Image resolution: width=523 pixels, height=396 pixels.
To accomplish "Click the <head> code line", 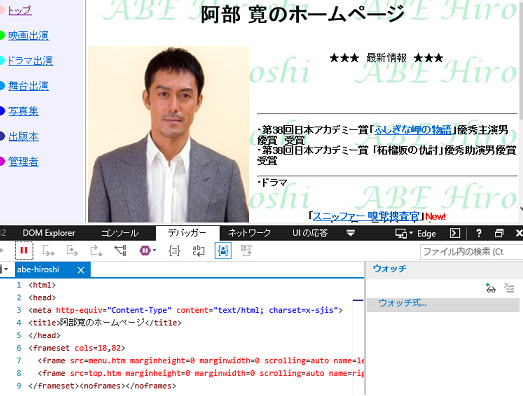I will pyautogui.click(x=42, y=298).
